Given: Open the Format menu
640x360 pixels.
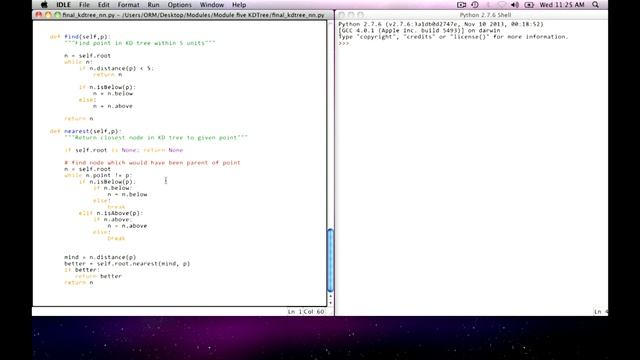Looking at the screenshot, I should (x=128, y=5).
